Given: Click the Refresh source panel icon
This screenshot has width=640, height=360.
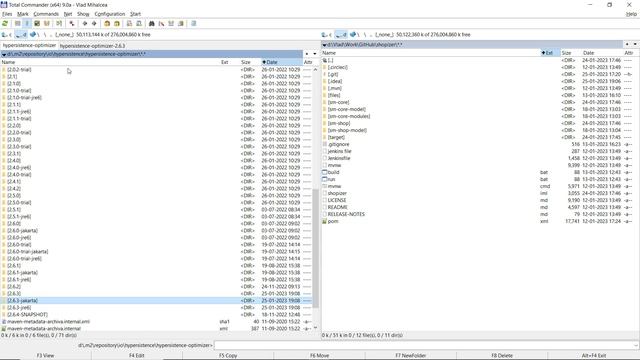Looking at the screenshot, I should pyautogui.click(x=5, y=24).
